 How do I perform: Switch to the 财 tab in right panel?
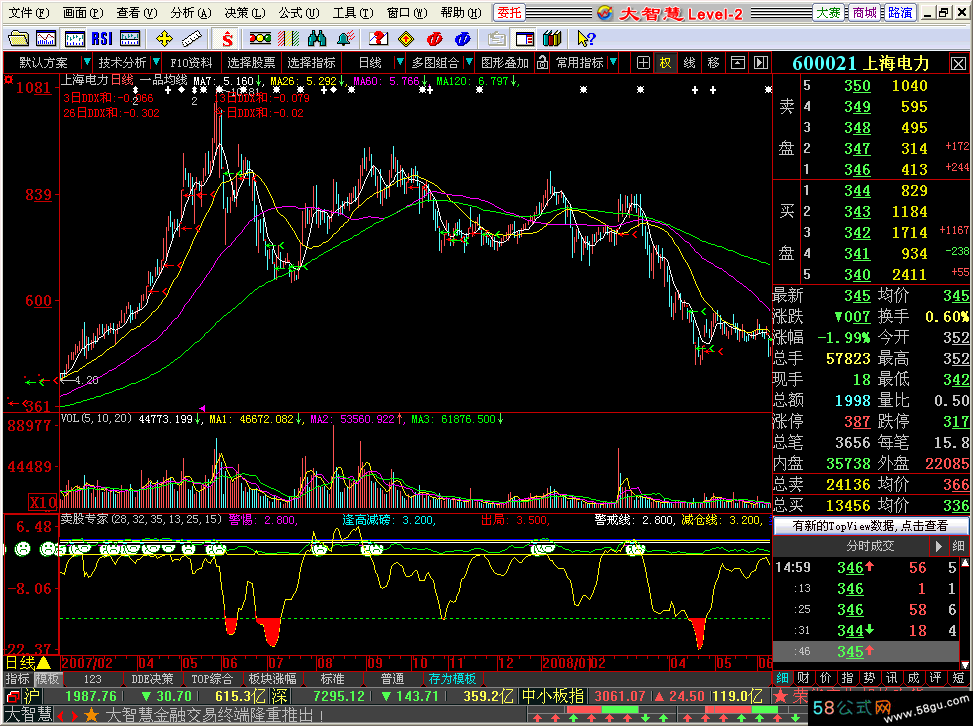(804, 678)
